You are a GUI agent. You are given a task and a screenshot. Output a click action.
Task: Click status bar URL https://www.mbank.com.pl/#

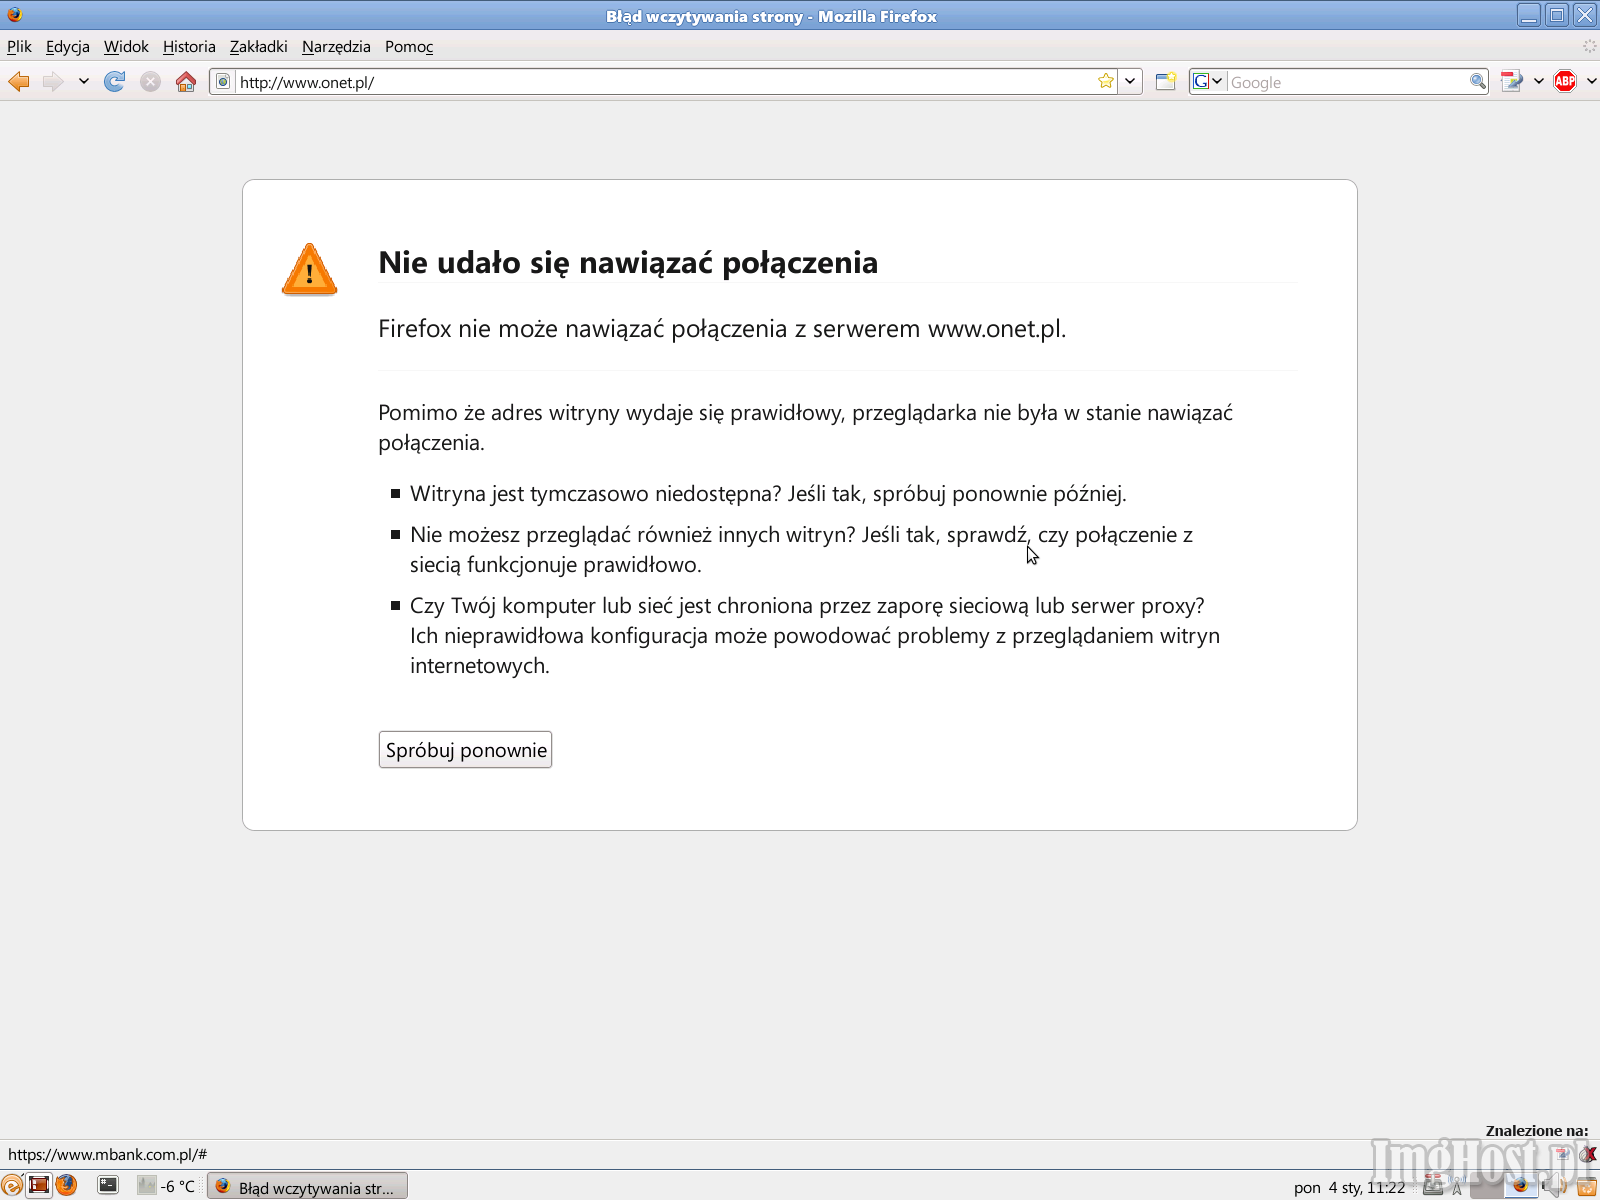tap(108, 1154)
